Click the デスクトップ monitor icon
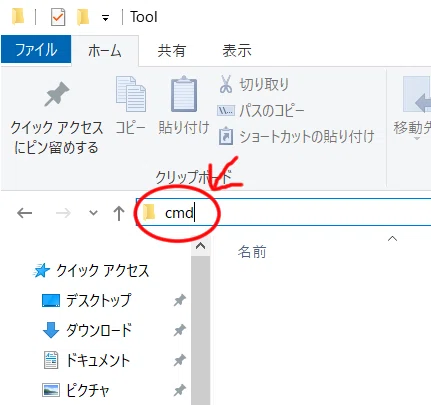The width and height of the screenshot is (431, 405). (51, 301)
